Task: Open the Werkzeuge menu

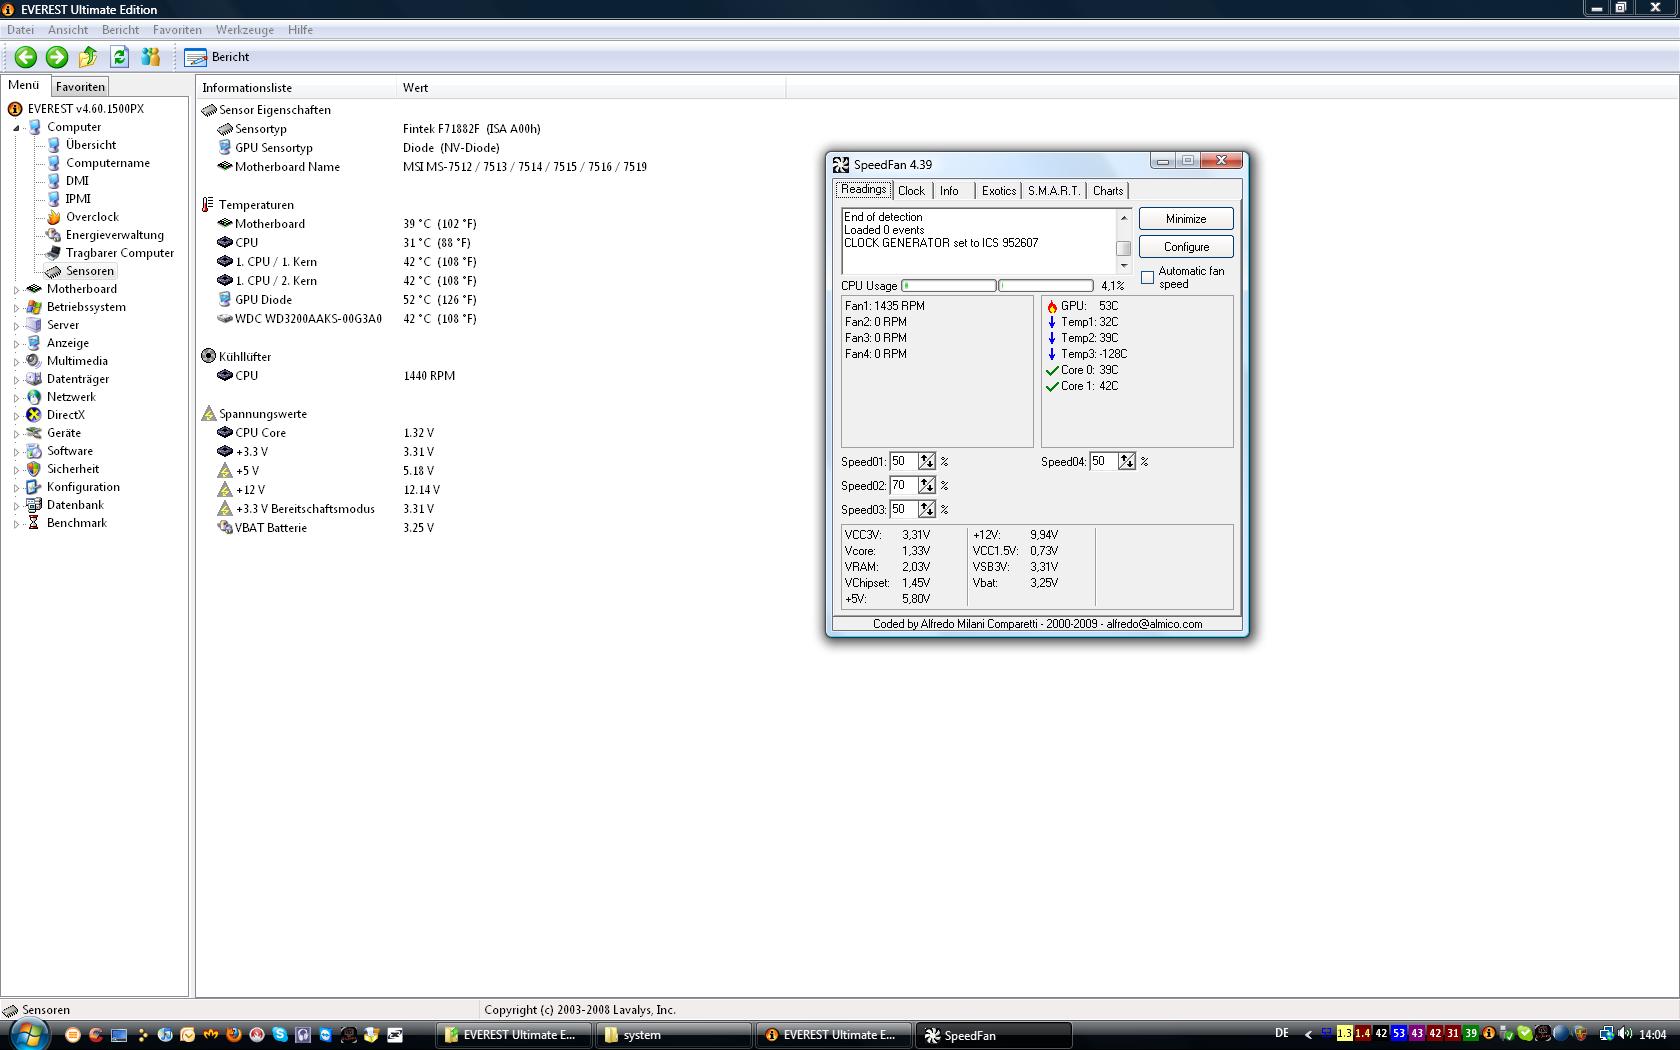Action: pos(244,30)
